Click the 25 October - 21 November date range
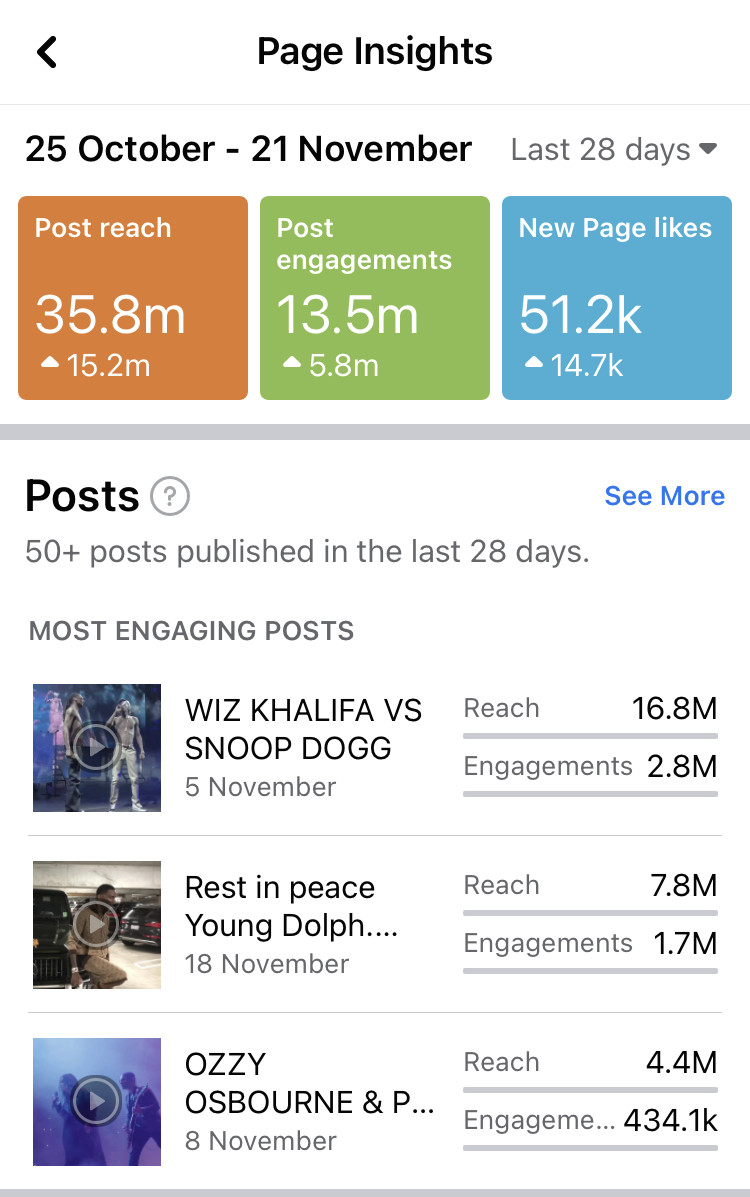The image size is (750, 1197). (x=248, y=150)
